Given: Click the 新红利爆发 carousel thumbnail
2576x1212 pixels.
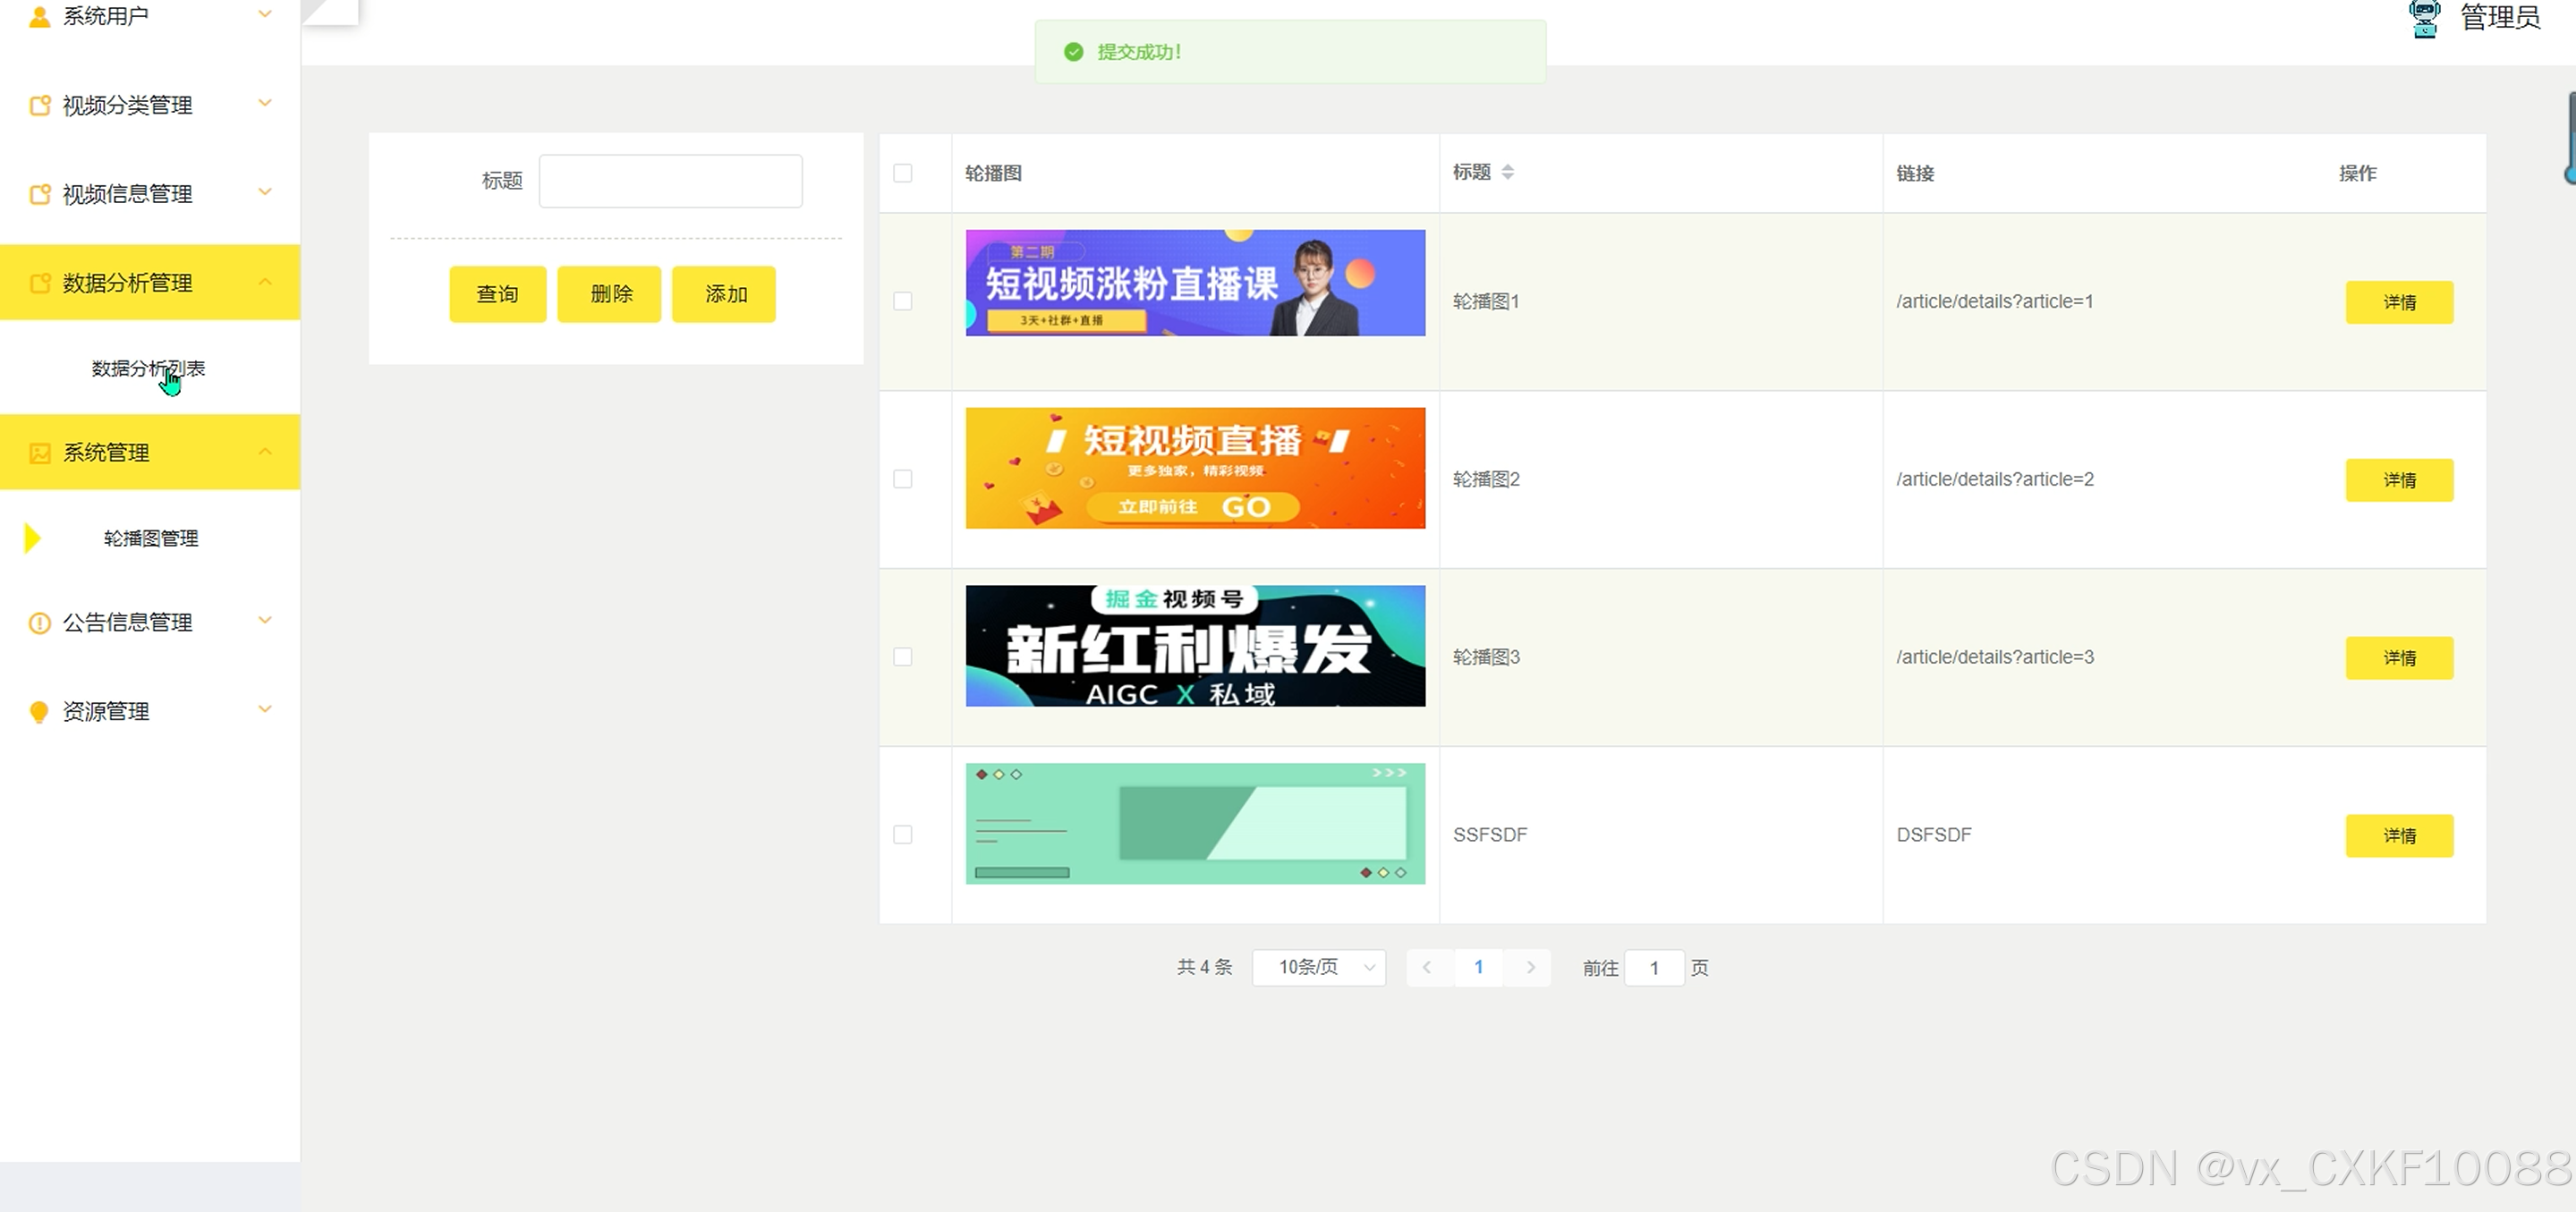Looking at the screenshot, I should coord(1194,646).
